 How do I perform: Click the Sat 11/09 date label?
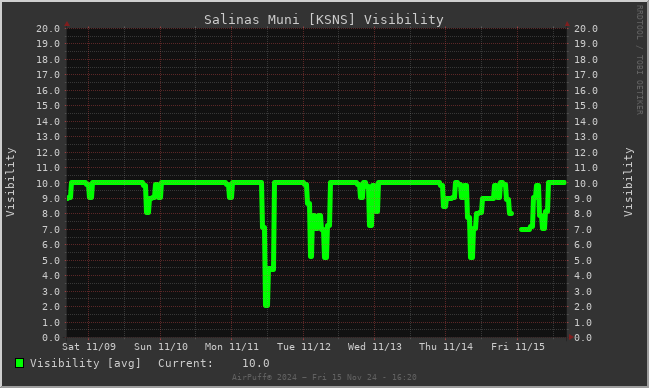(89, 347)
